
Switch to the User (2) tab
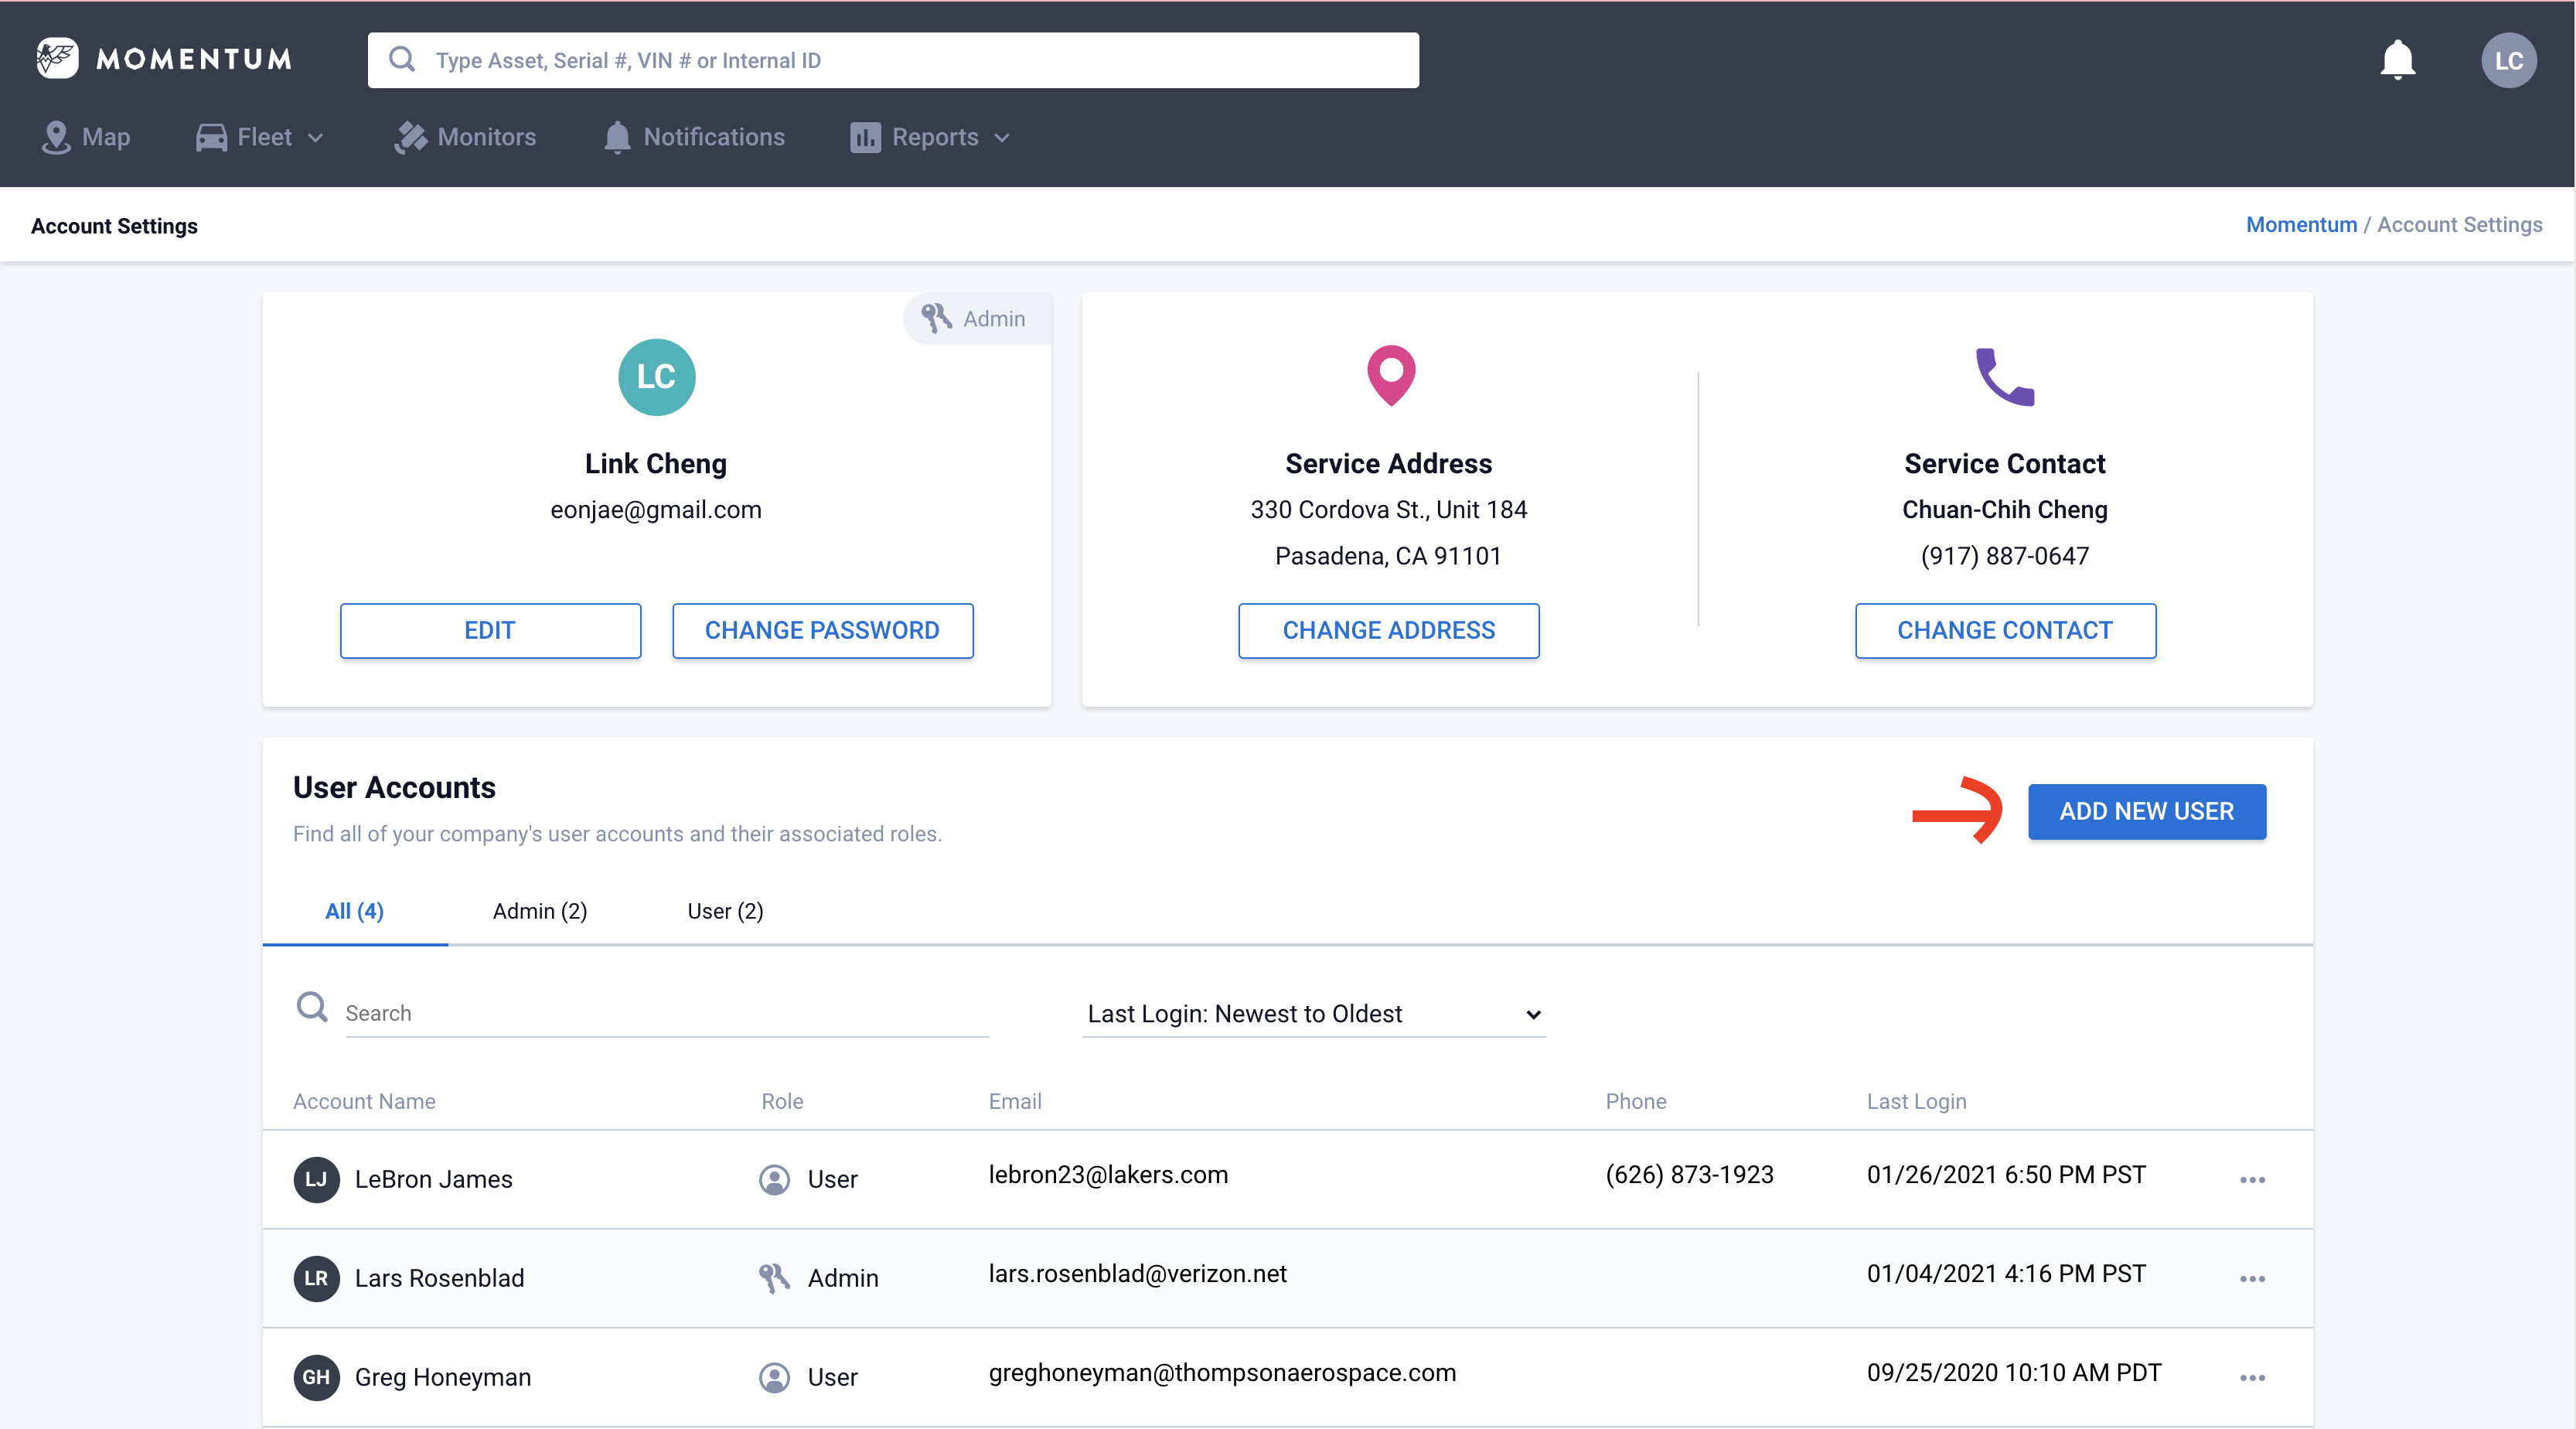[x=725, y=911]
